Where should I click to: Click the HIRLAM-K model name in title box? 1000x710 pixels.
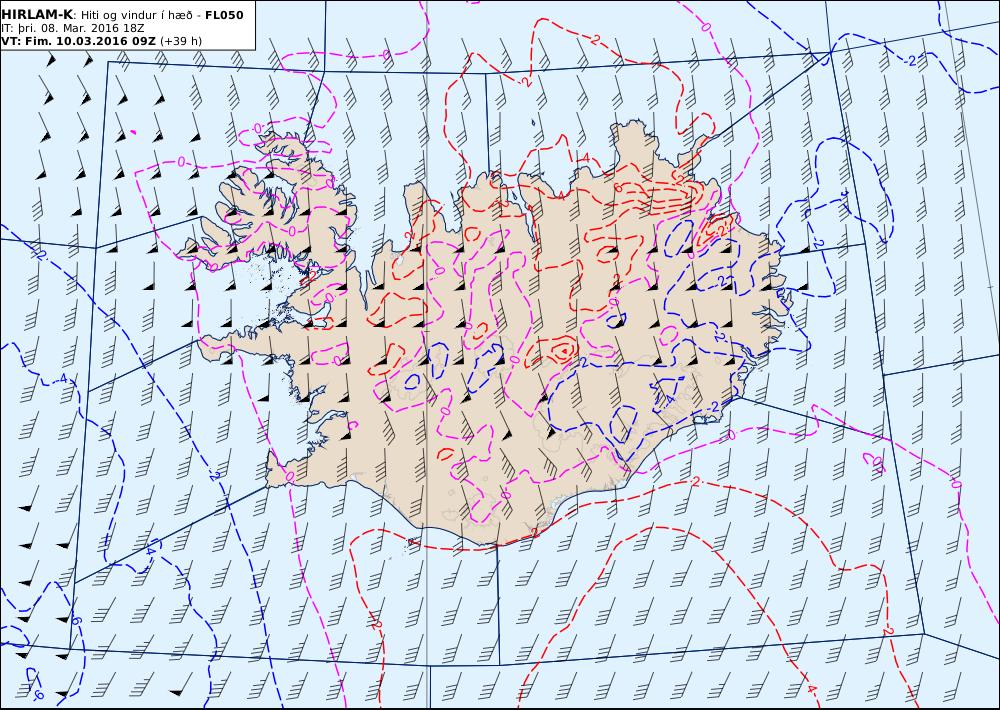(38, 15)
